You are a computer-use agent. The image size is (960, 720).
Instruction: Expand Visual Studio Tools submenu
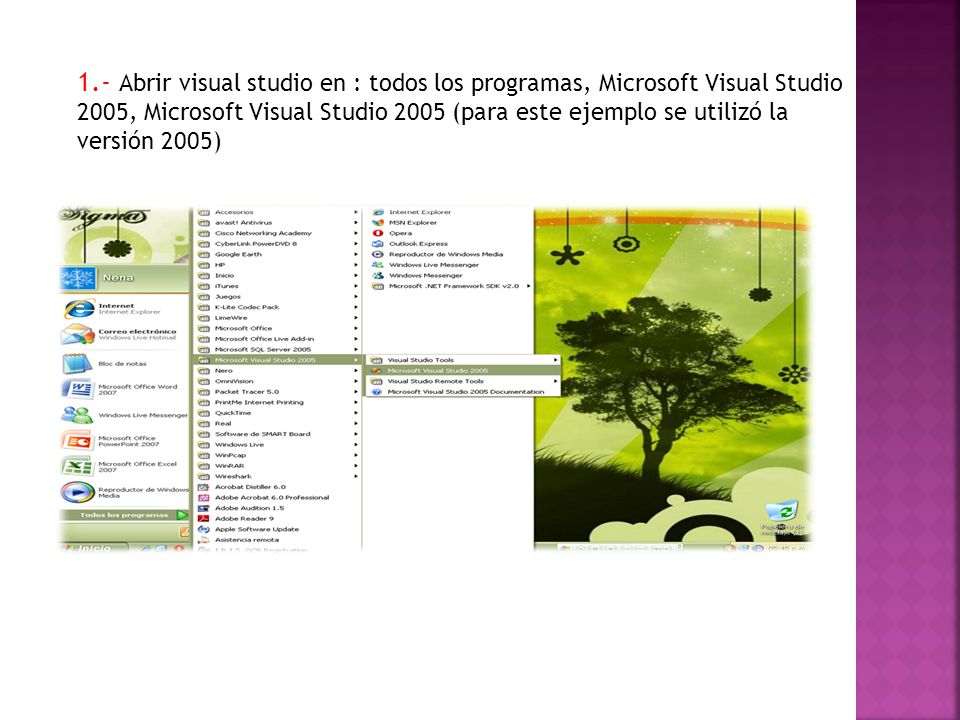(463, 360)
